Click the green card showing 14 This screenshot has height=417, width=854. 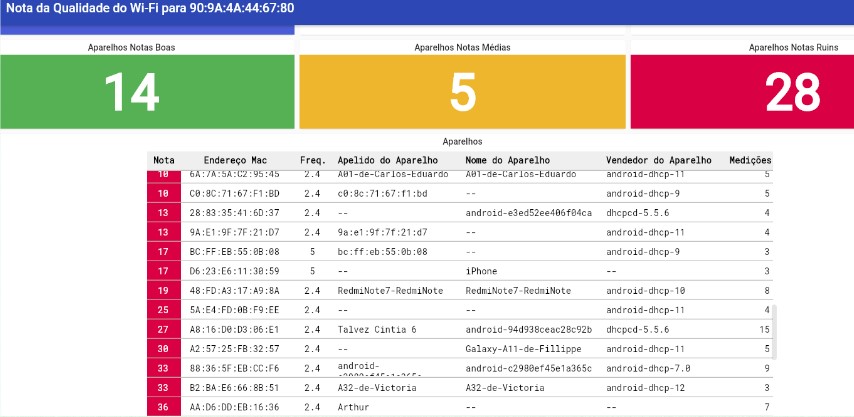(147, 91)
